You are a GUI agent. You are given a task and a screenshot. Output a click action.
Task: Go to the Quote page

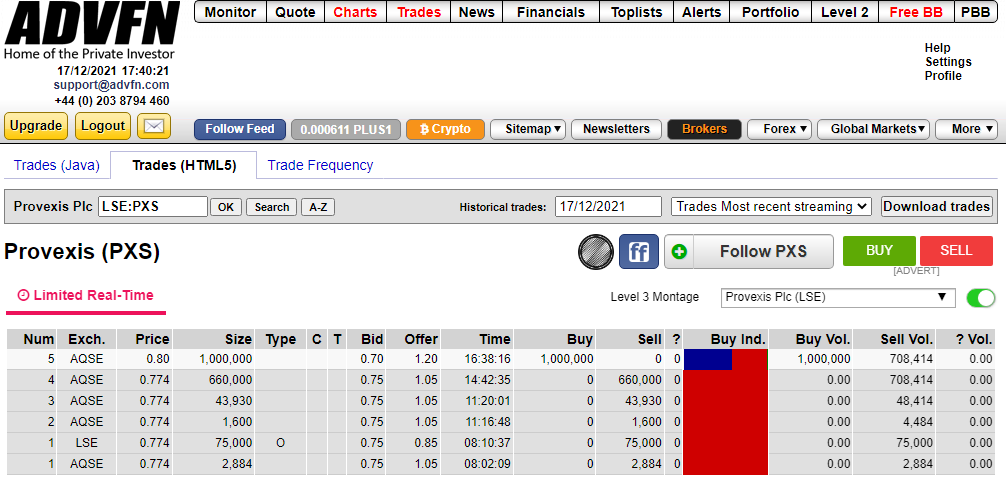click(295, 12)
